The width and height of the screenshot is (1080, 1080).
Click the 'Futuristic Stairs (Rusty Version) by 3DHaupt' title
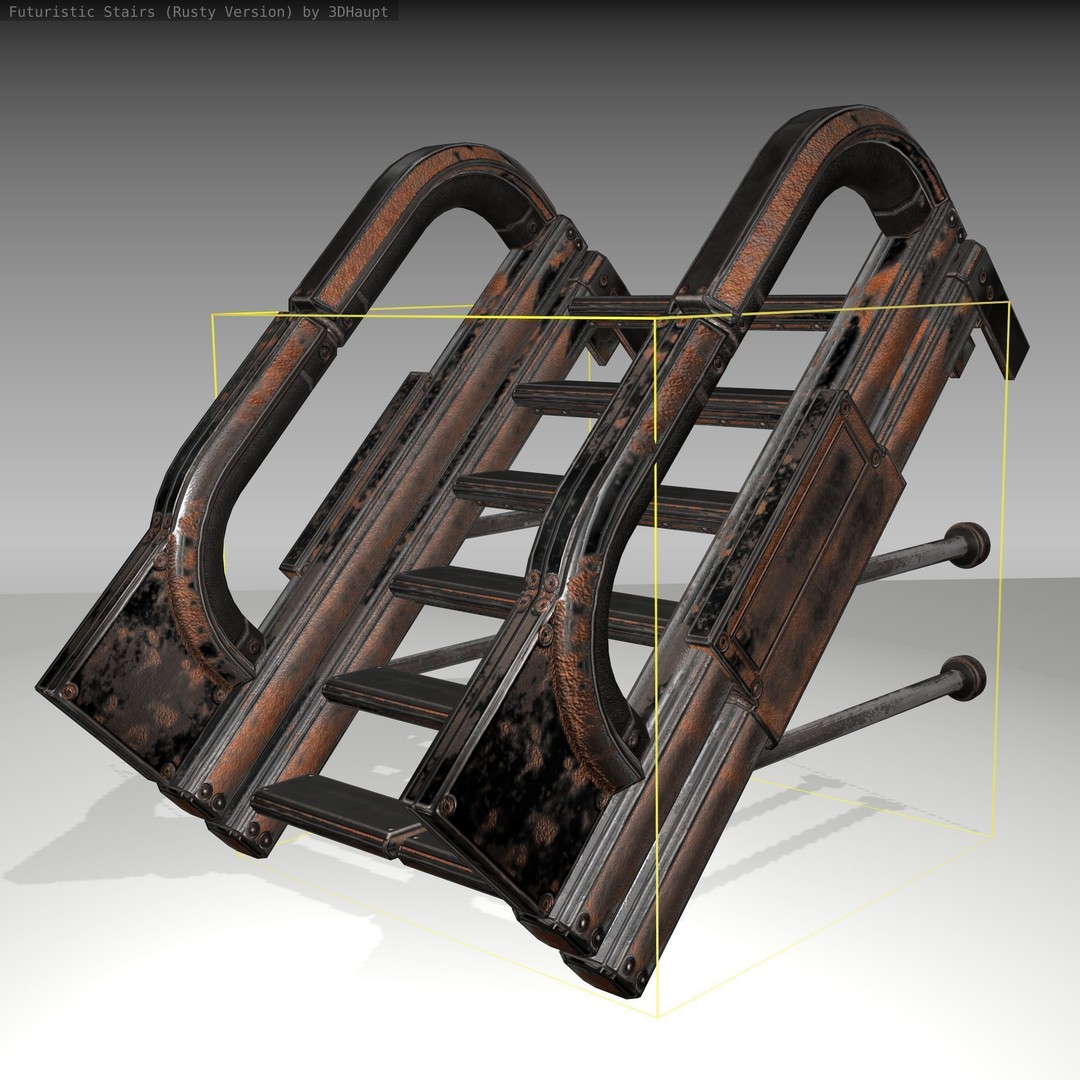pyautogui.click(x=198, y=12)
